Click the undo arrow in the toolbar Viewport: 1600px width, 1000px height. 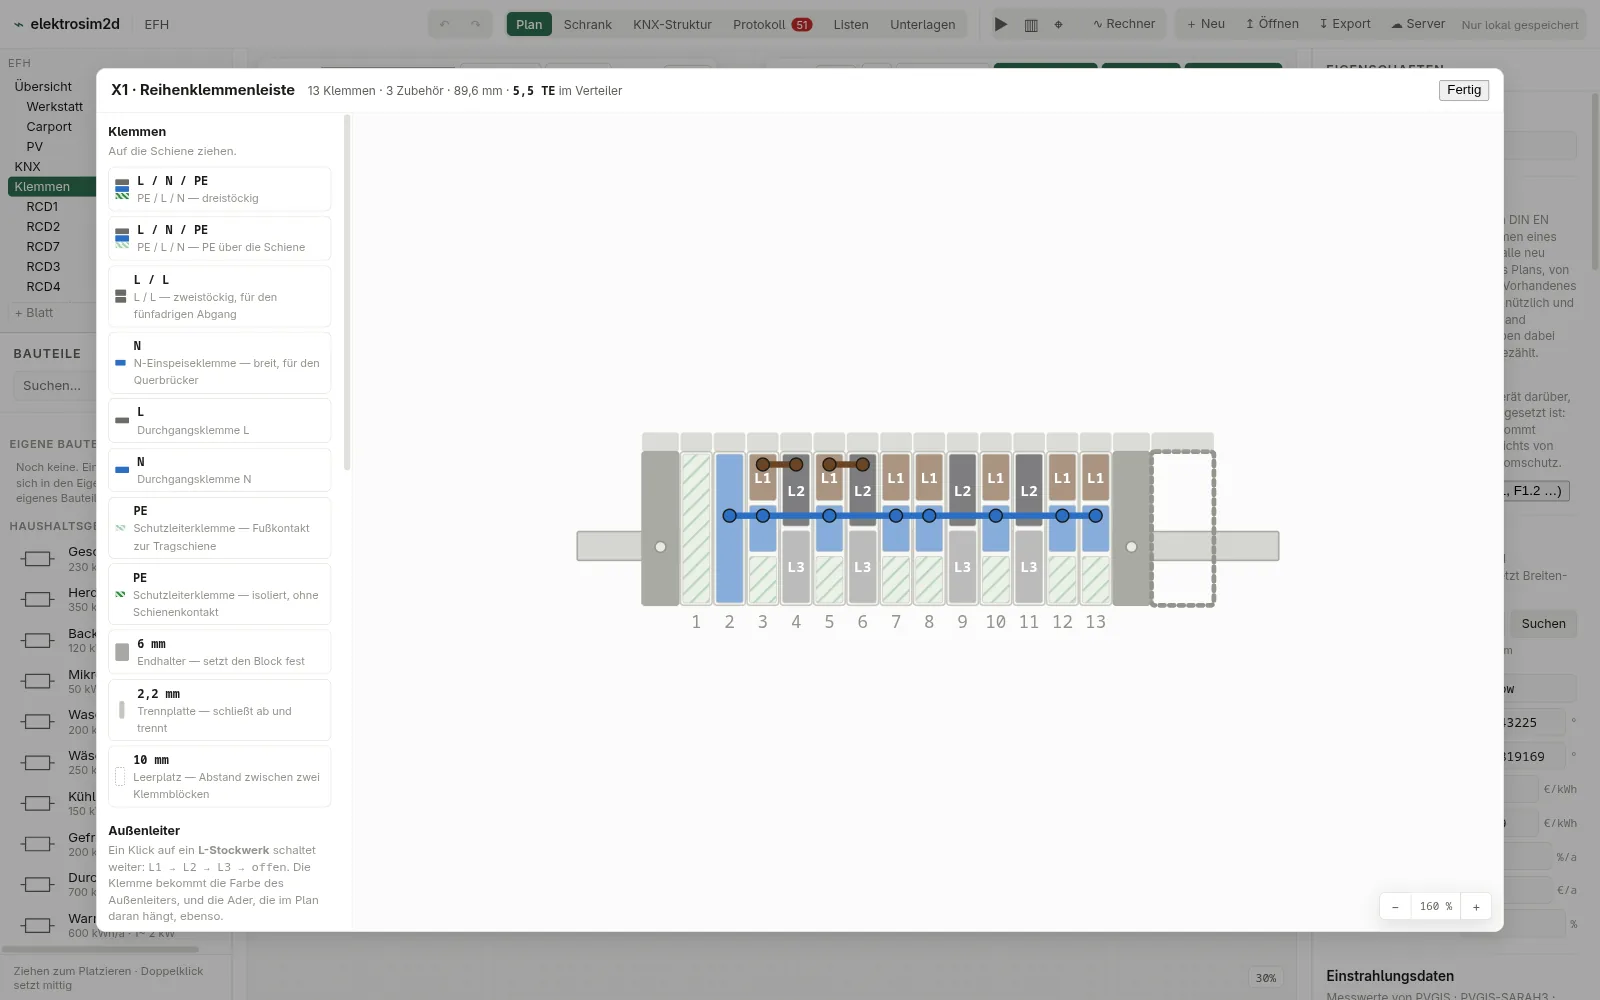[445, 24]
